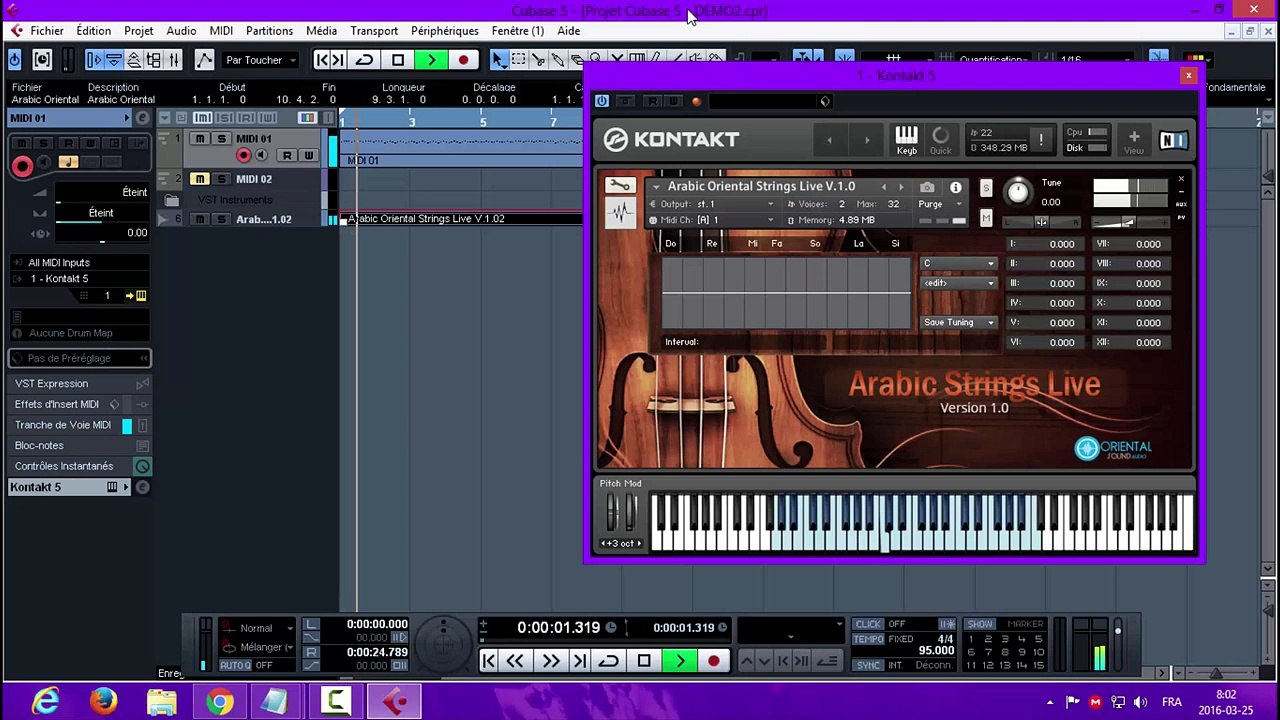
Task: Solo the Kontakt instrument with S button
Action: pos(986,189)
